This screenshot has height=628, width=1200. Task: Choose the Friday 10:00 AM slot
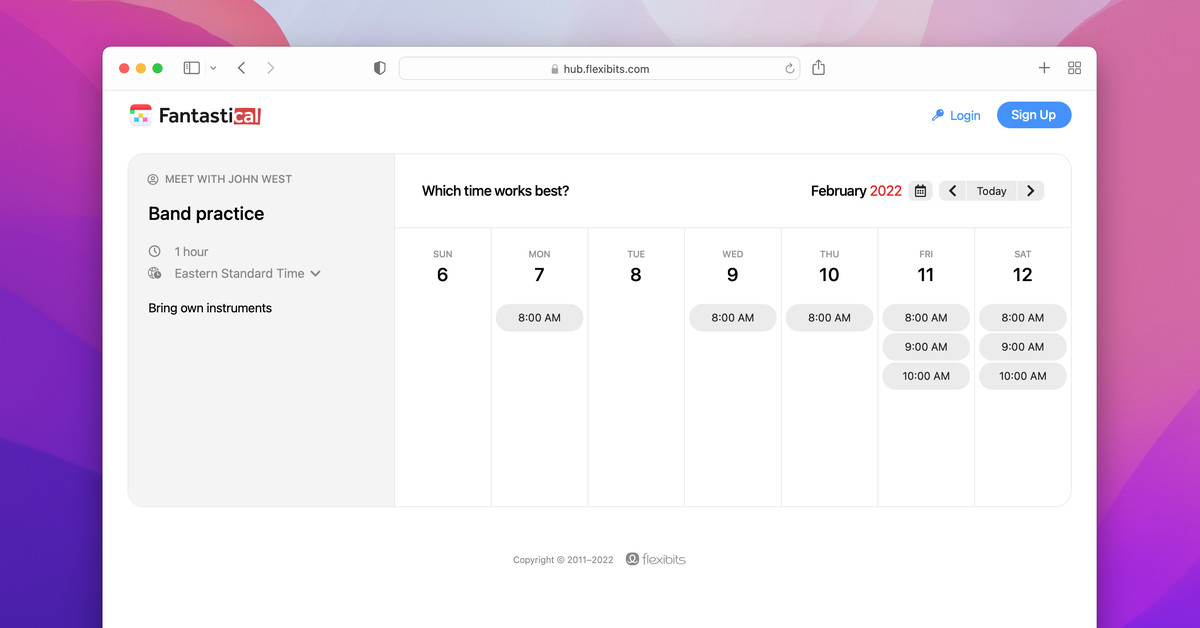(925, 376)
